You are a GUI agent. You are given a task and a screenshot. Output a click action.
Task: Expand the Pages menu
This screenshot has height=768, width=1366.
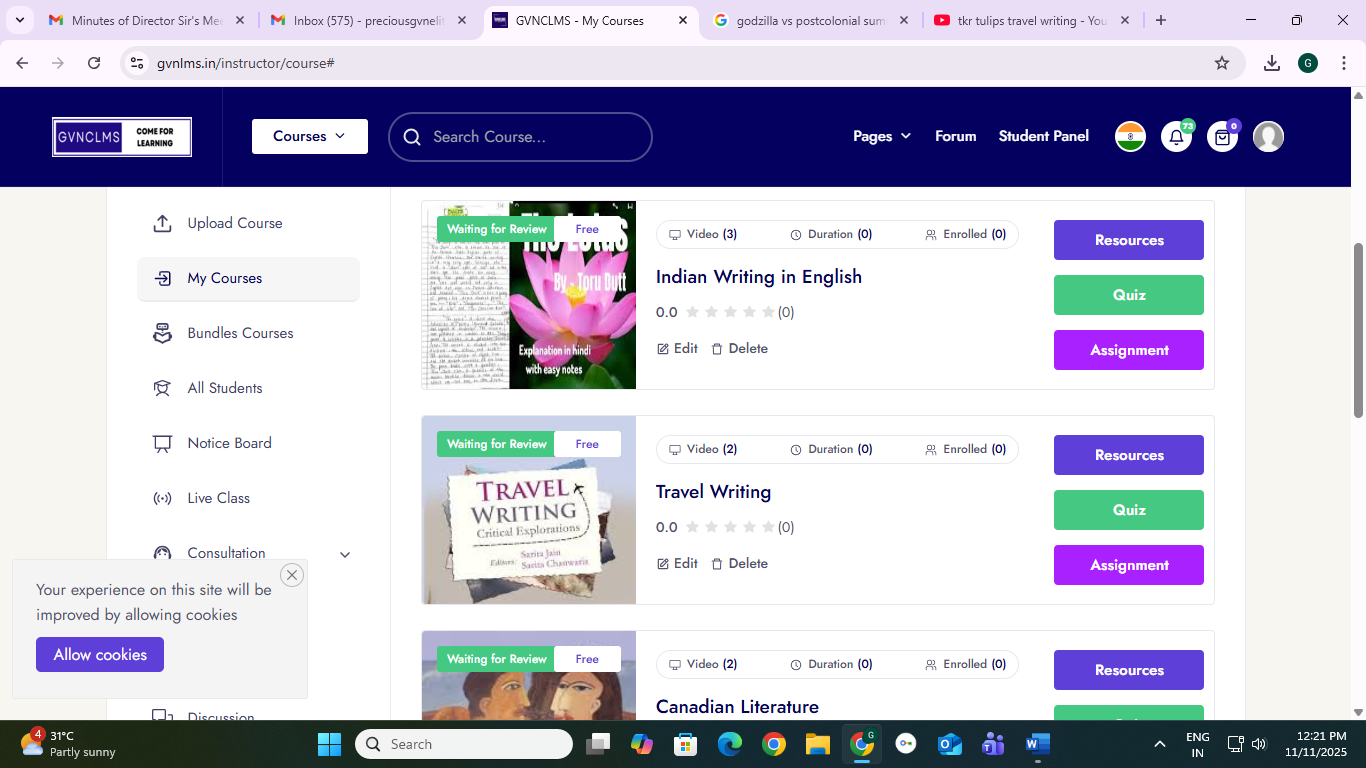point(881,136)
